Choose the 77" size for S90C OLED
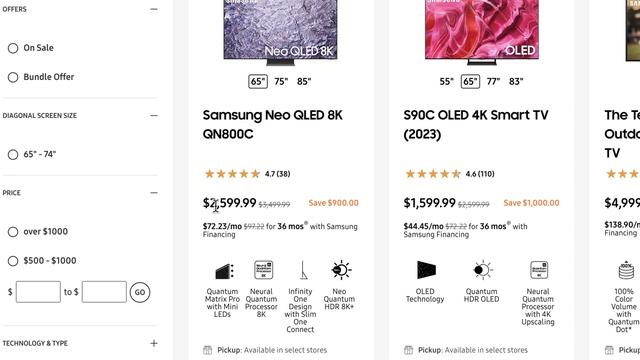 [x=493, y=82]
